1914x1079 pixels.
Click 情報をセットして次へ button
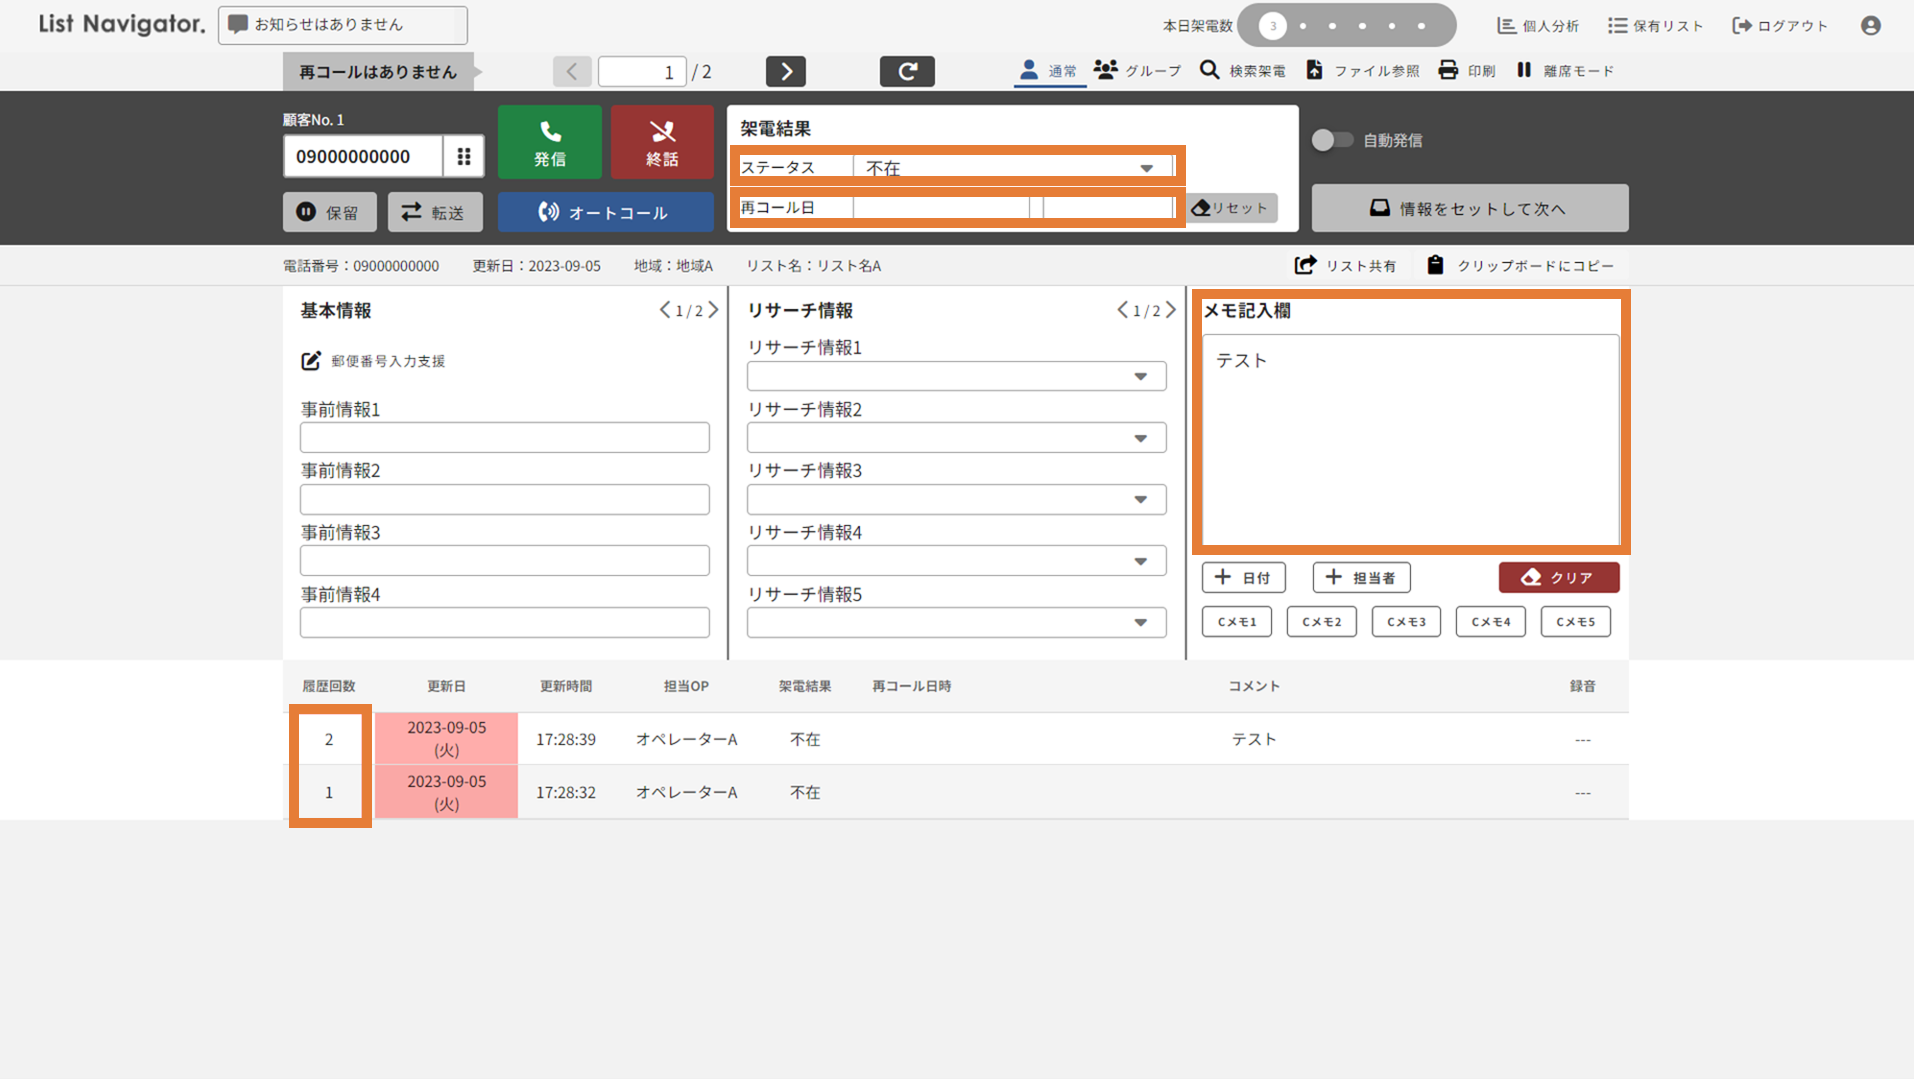(x=1469, y=208)
